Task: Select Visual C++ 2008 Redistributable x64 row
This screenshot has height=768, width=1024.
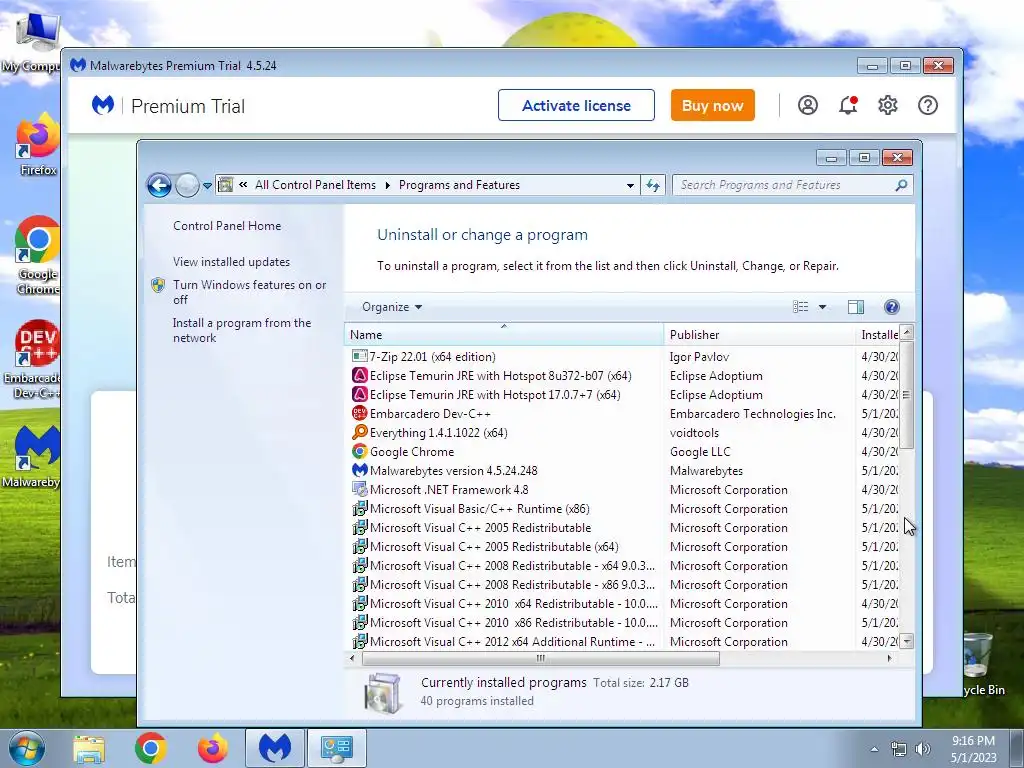Action: [x=624, y=565]
